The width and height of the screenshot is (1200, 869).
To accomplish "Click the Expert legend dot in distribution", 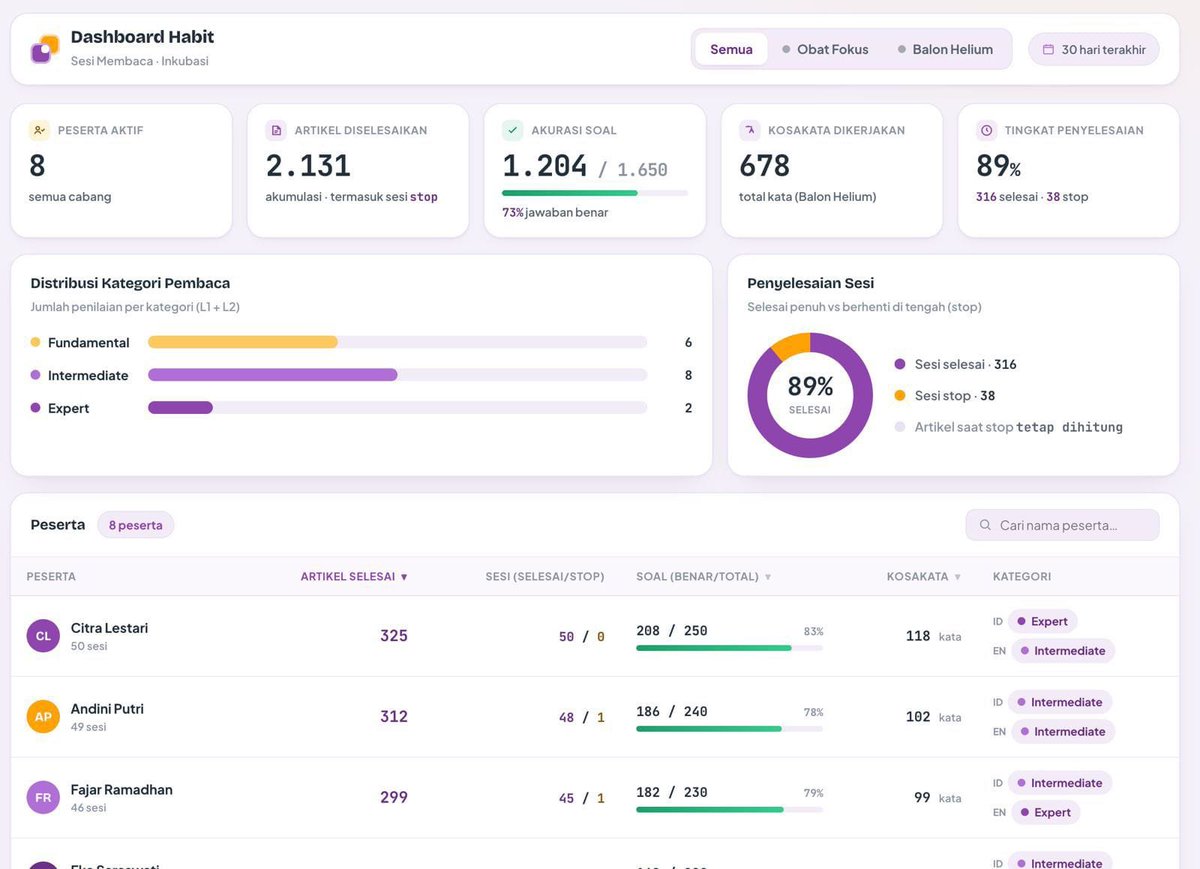I will pos(36,408).
